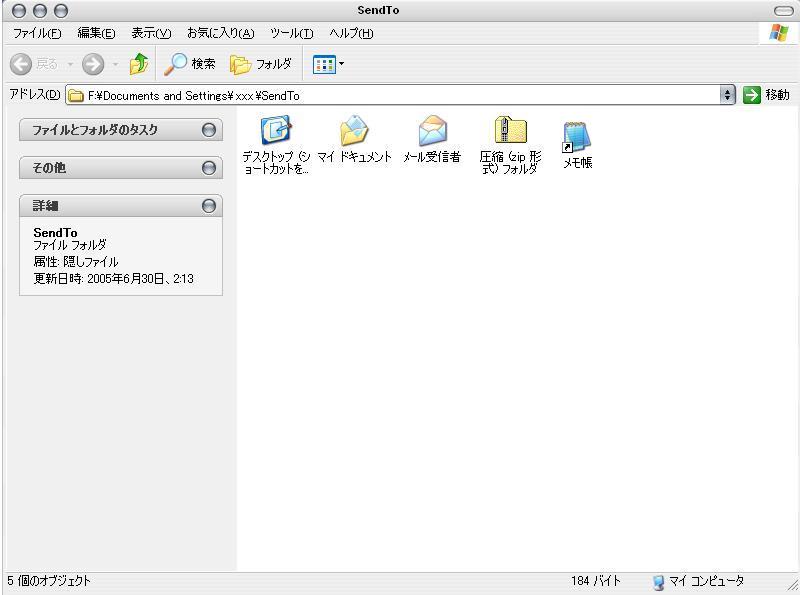Click the window resize grip corner
Viewport: 800px width, 595px height.
(792, 586)
